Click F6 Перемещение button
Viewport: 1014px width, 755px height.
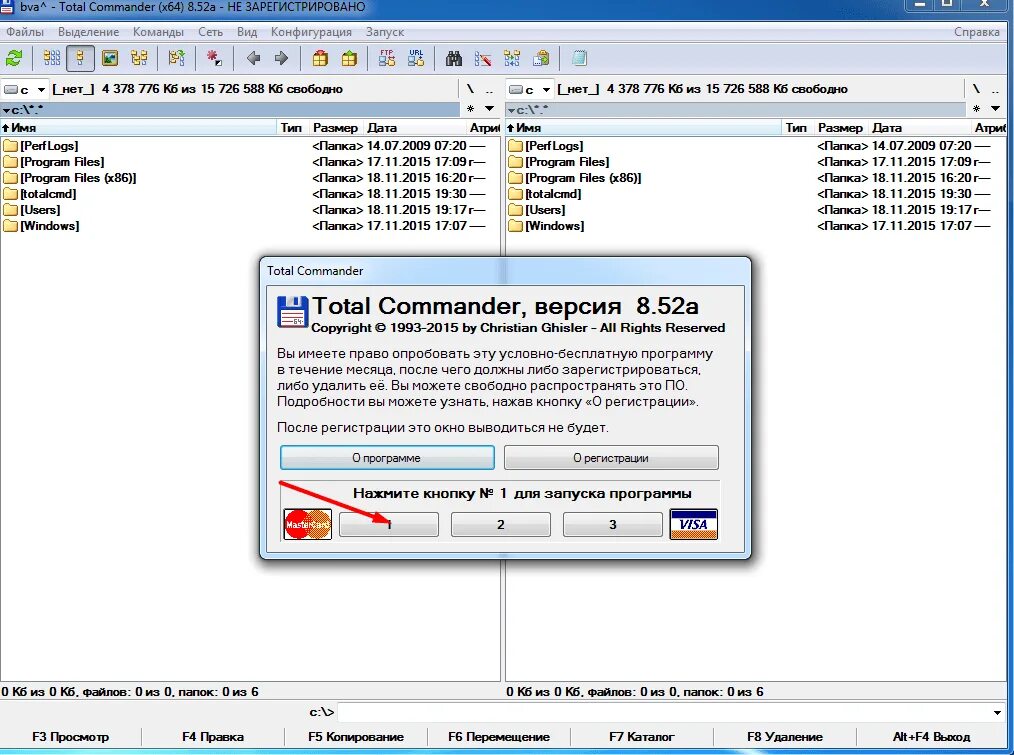point(499,737)
